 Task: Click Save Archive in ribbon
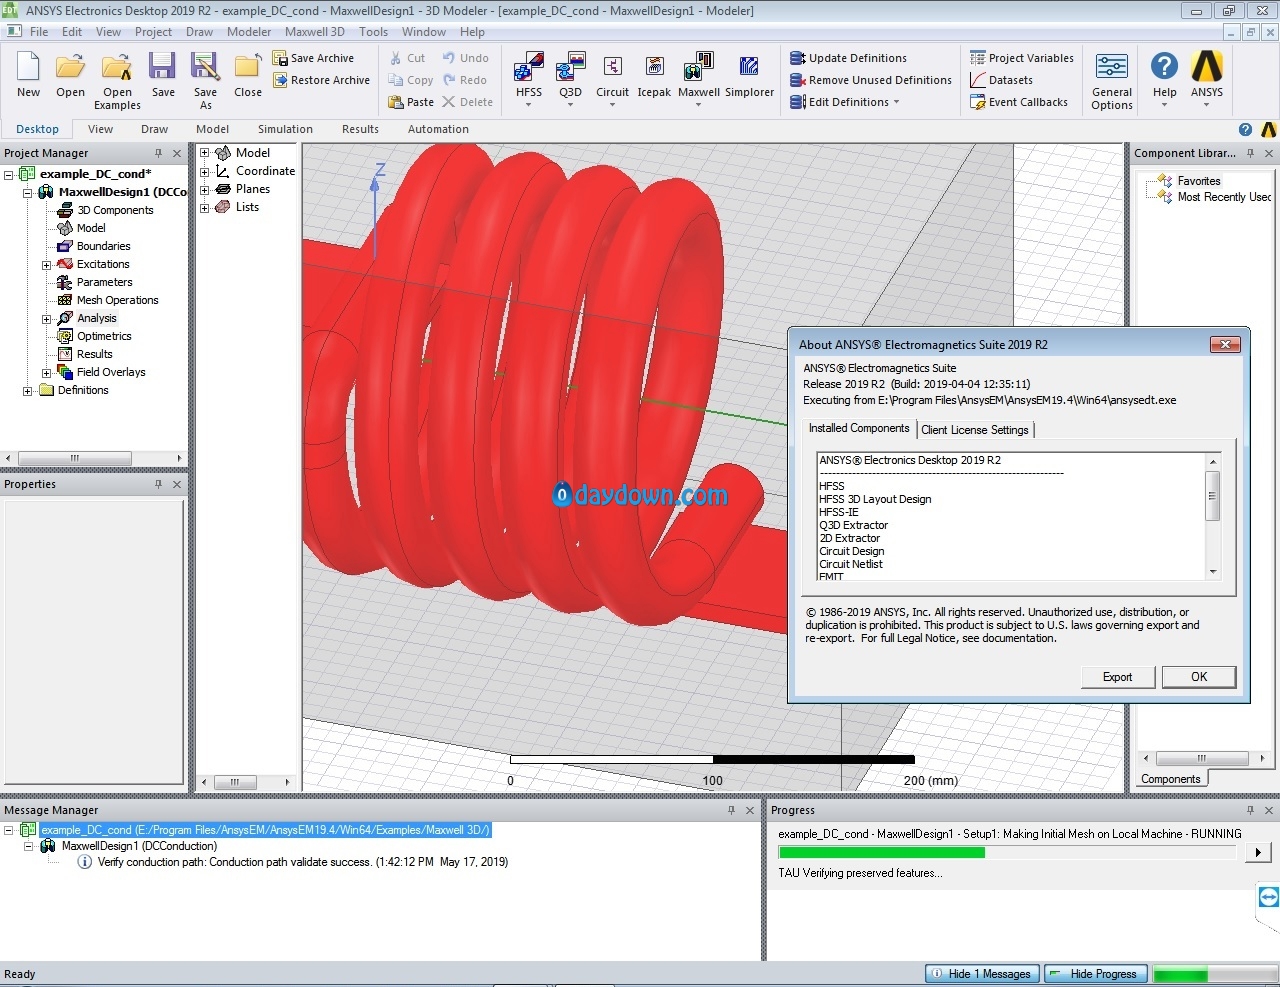313,58
